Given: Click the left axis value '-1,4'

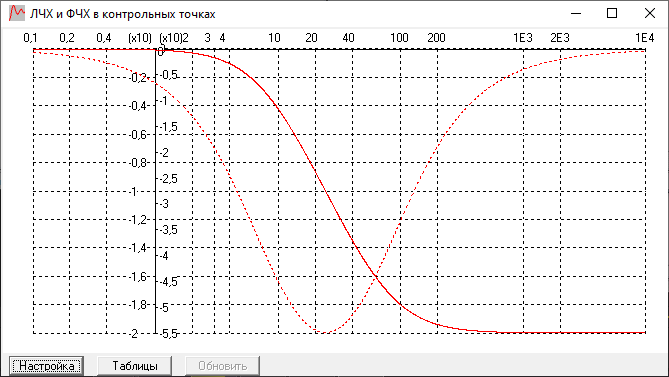Looking at the screenshot, I should click(x=139, y=248).
